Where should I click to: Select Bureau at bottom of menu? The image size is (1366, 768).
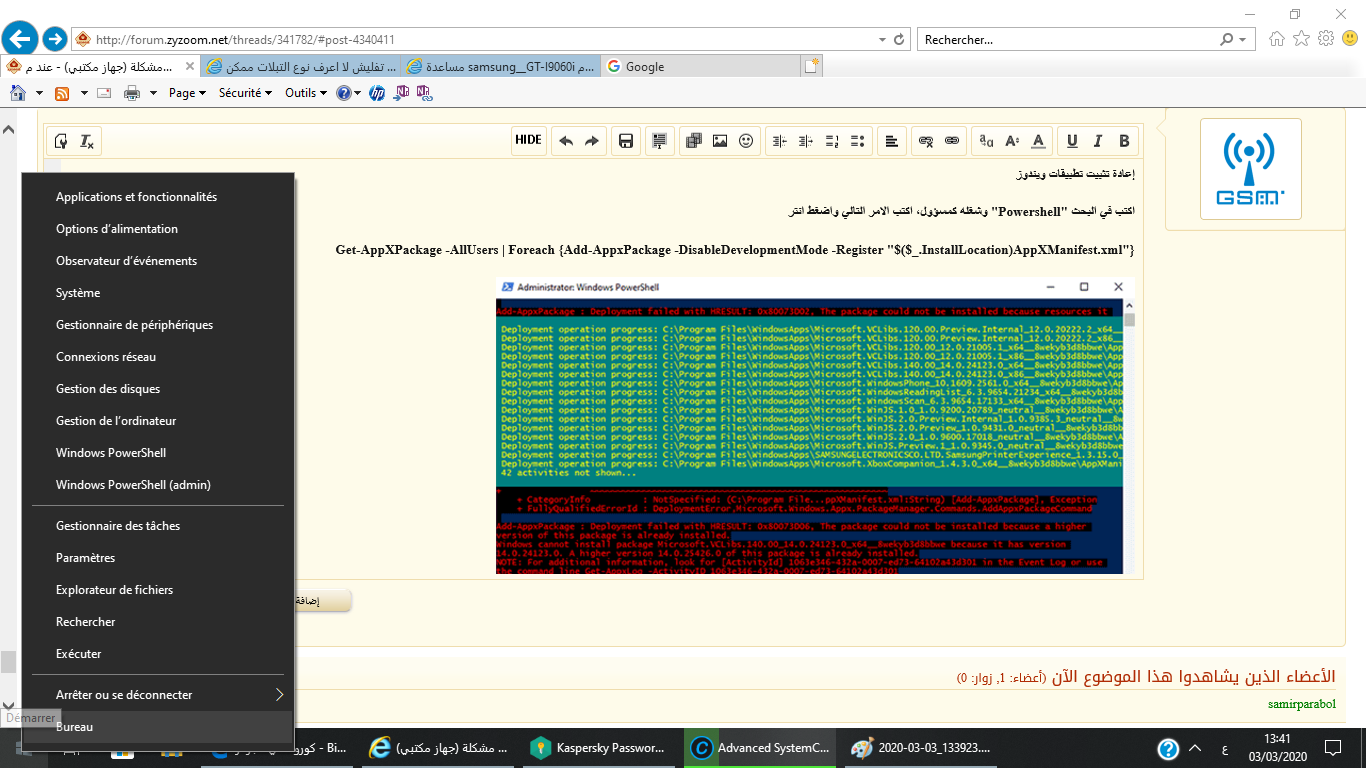point(158,727)
